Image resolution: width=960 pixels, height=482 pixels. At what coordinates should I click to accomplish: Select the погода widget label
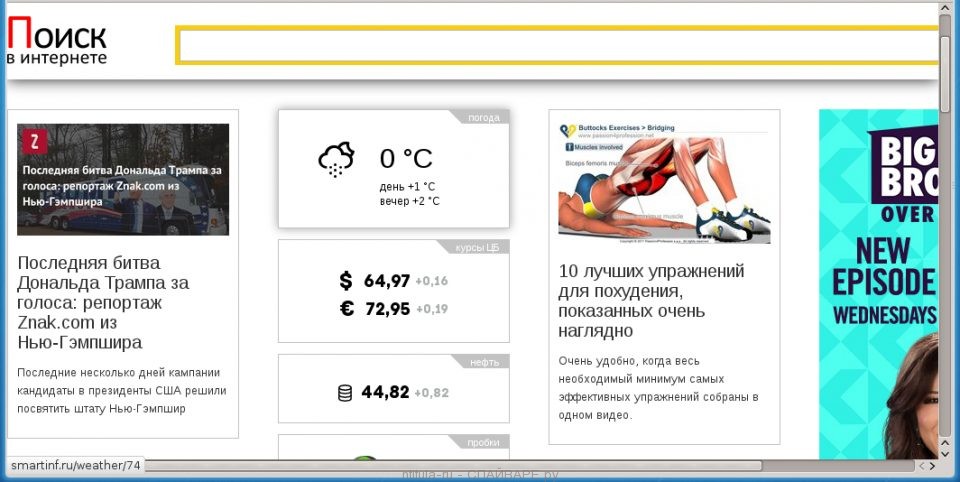point(484,118)
